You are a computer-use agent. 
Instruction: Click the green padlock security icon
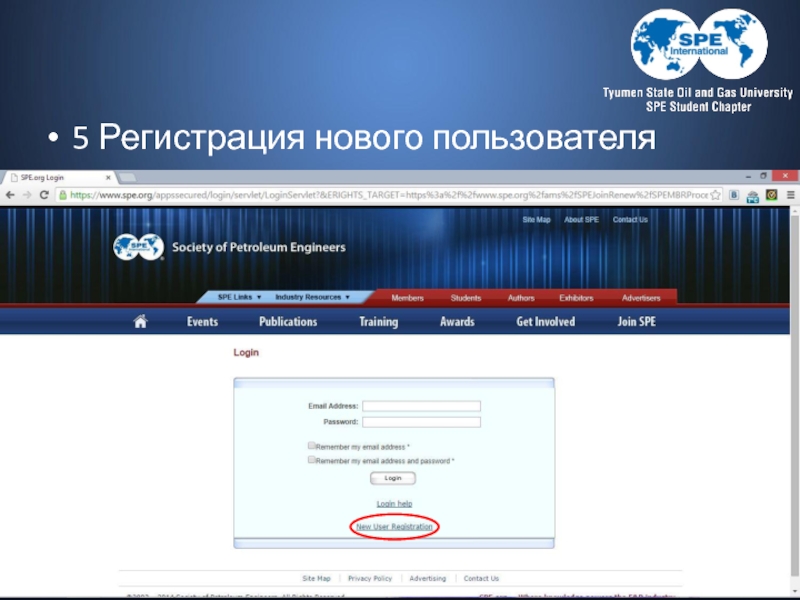[x=62, y=195]
